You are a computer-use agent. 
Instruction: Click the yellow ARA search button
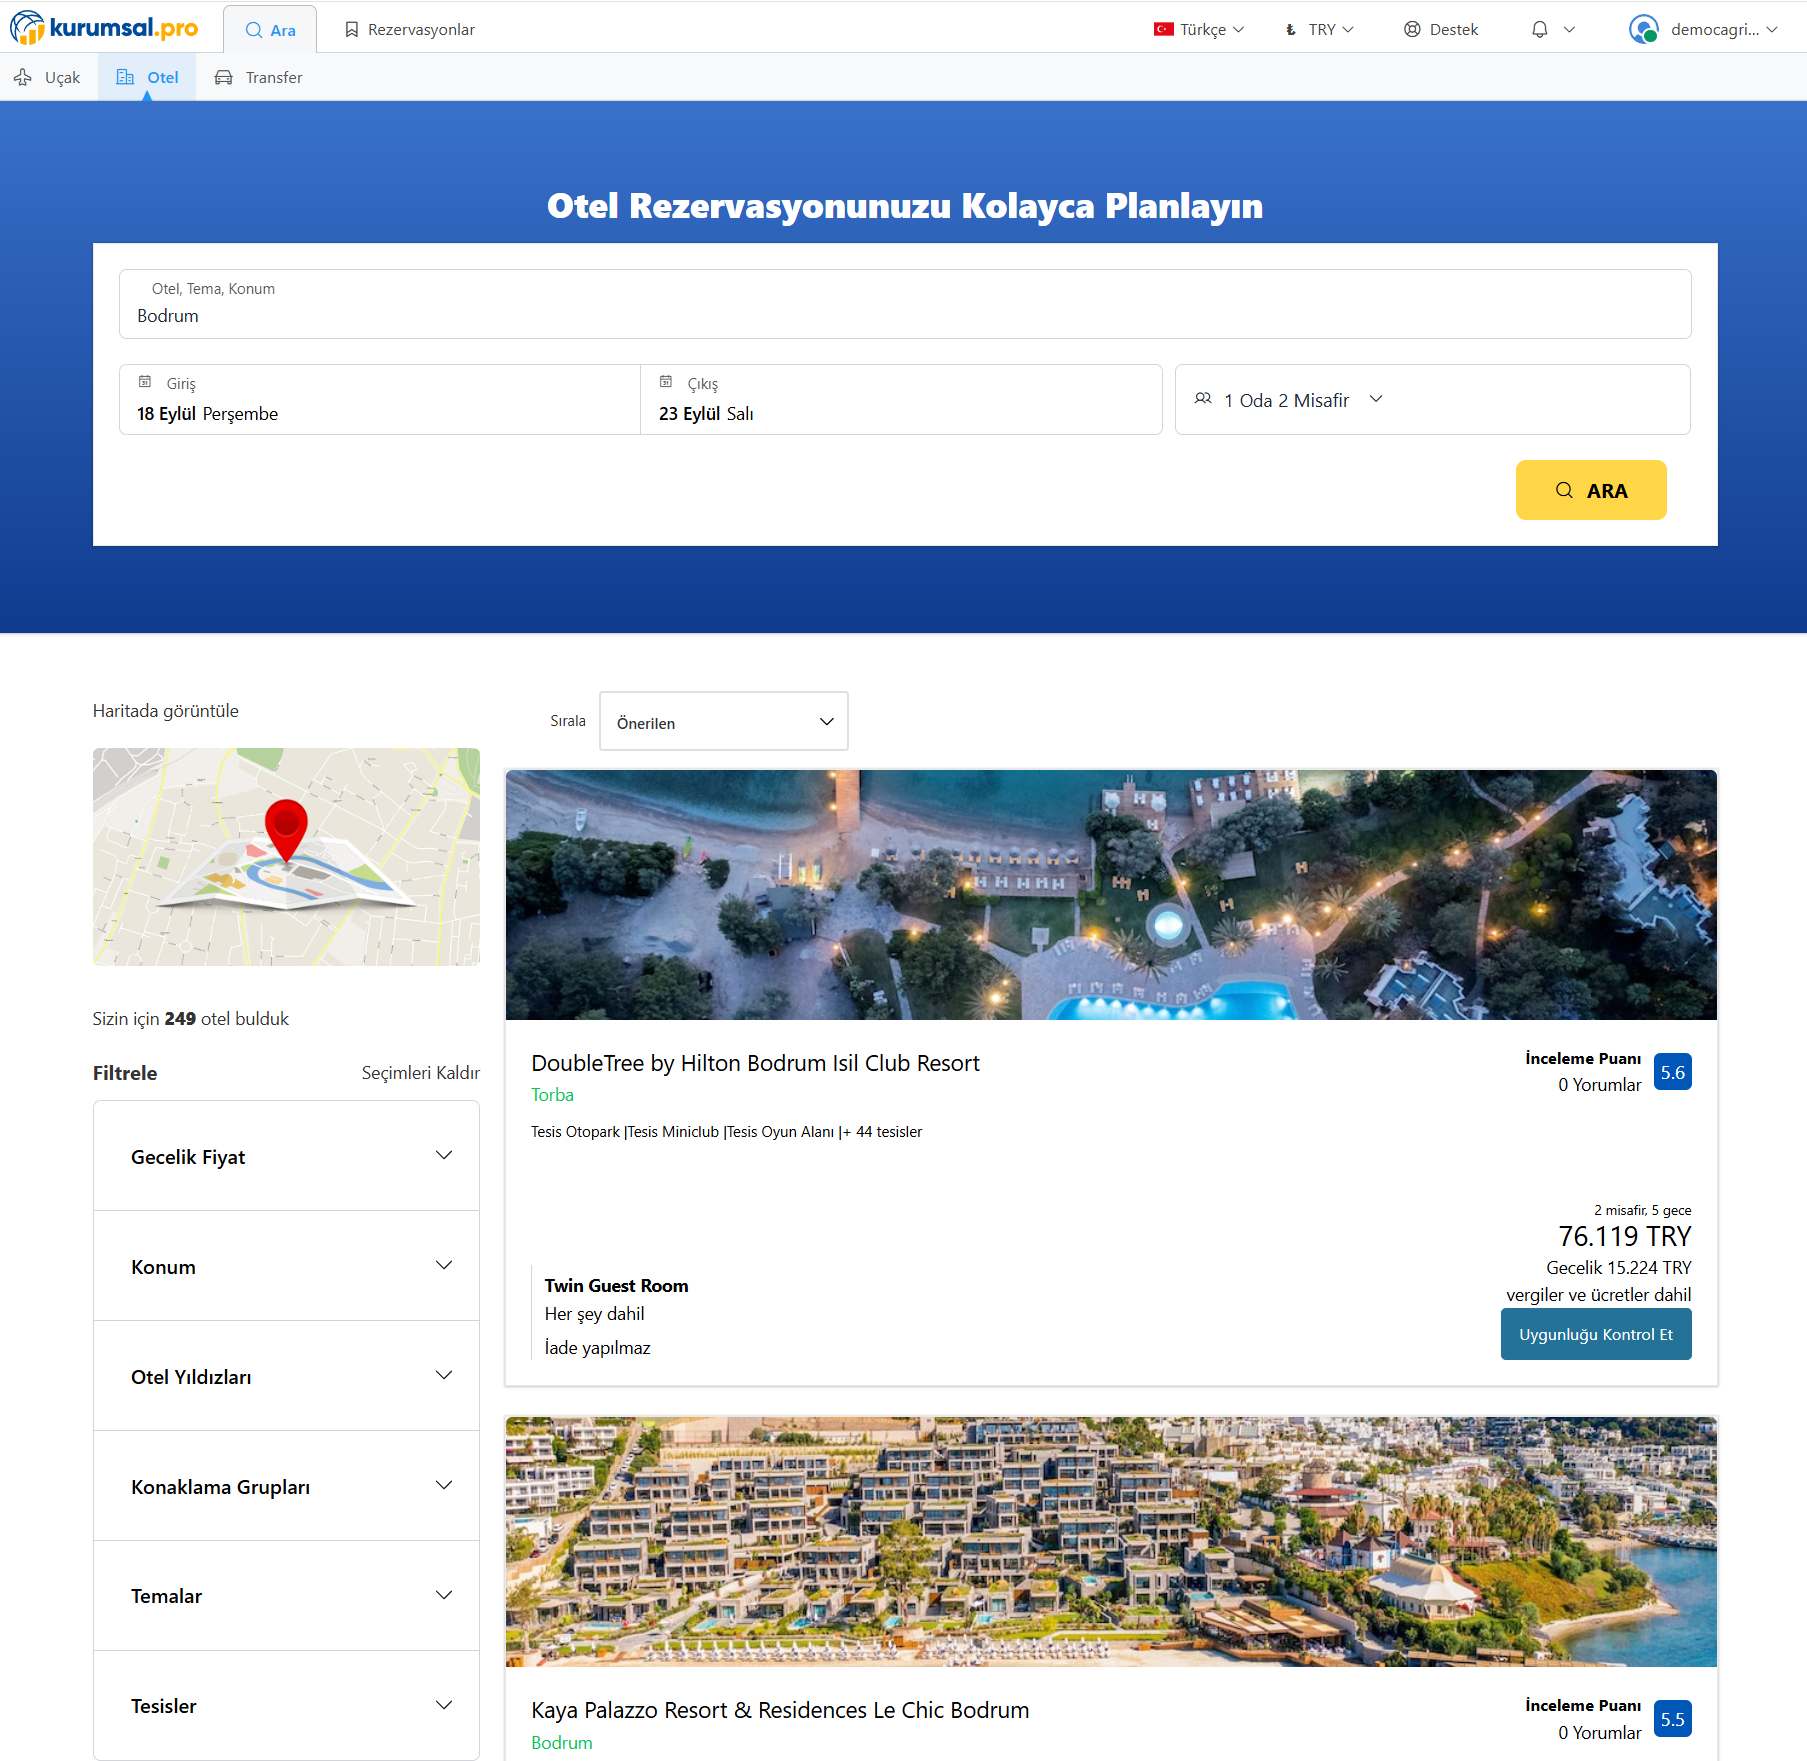1591,490
